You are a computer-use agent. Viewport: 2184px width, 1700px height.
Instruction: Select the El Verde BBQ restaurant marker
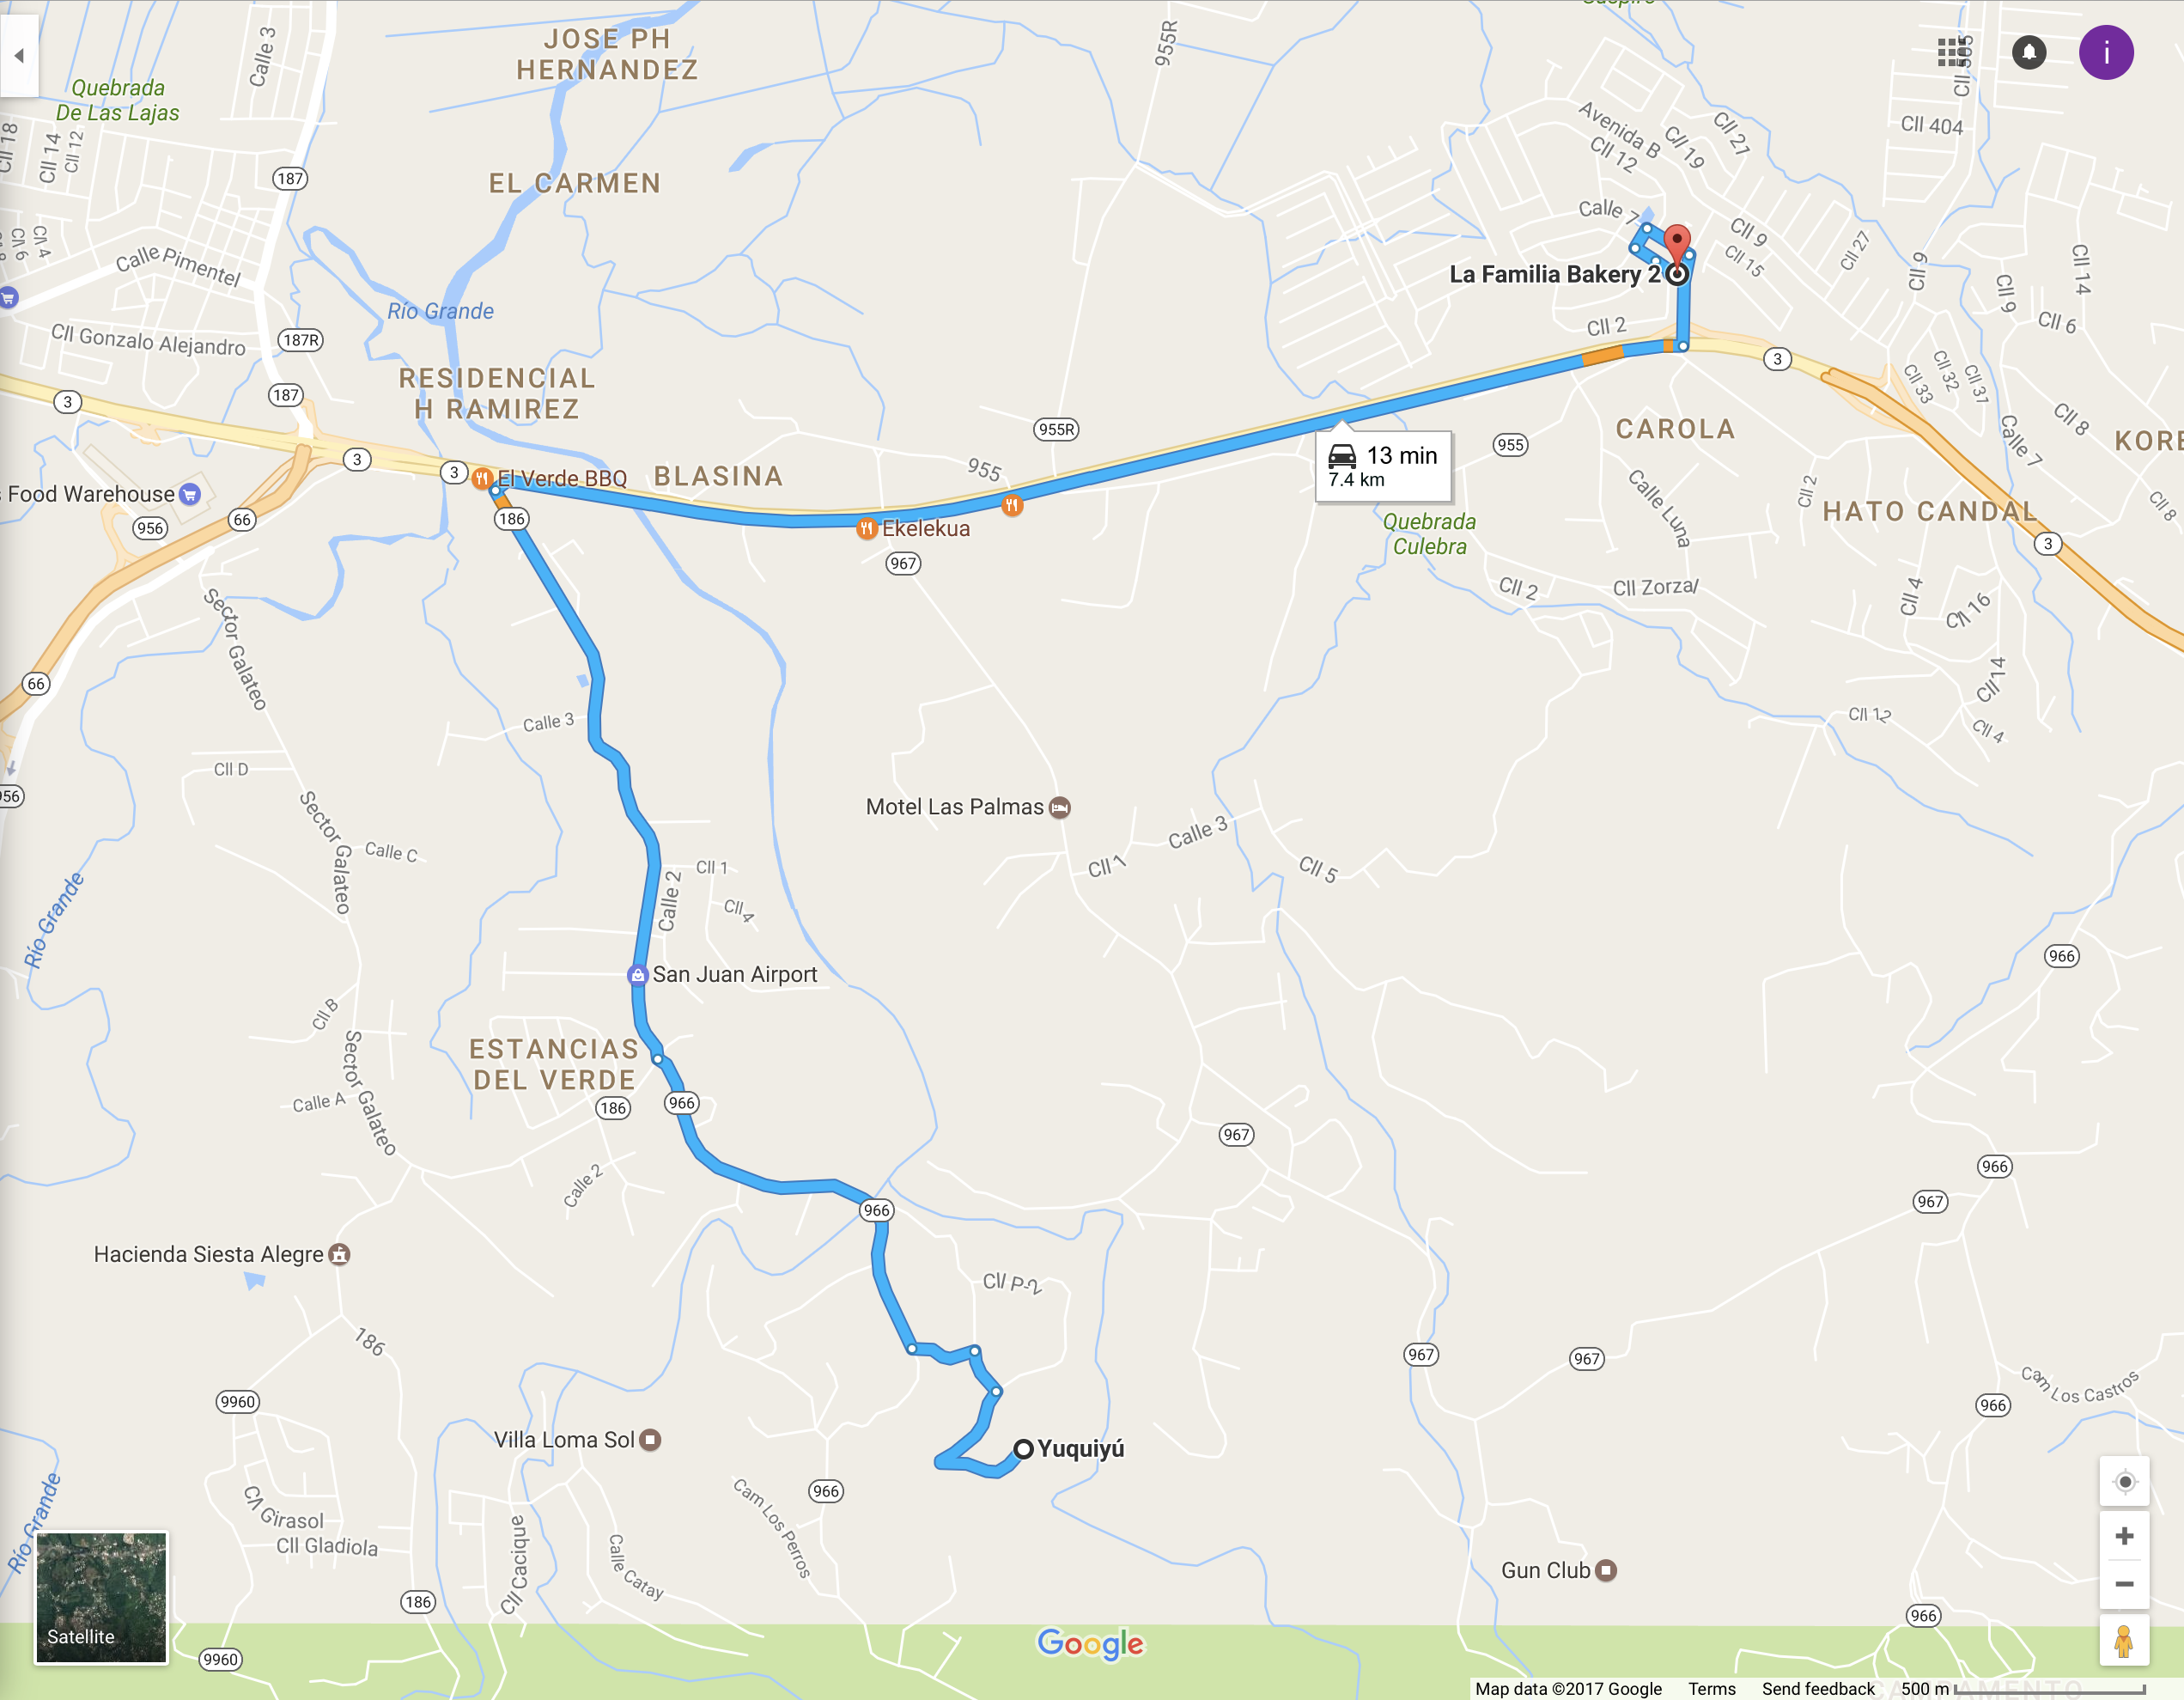[x=482, y=478]
